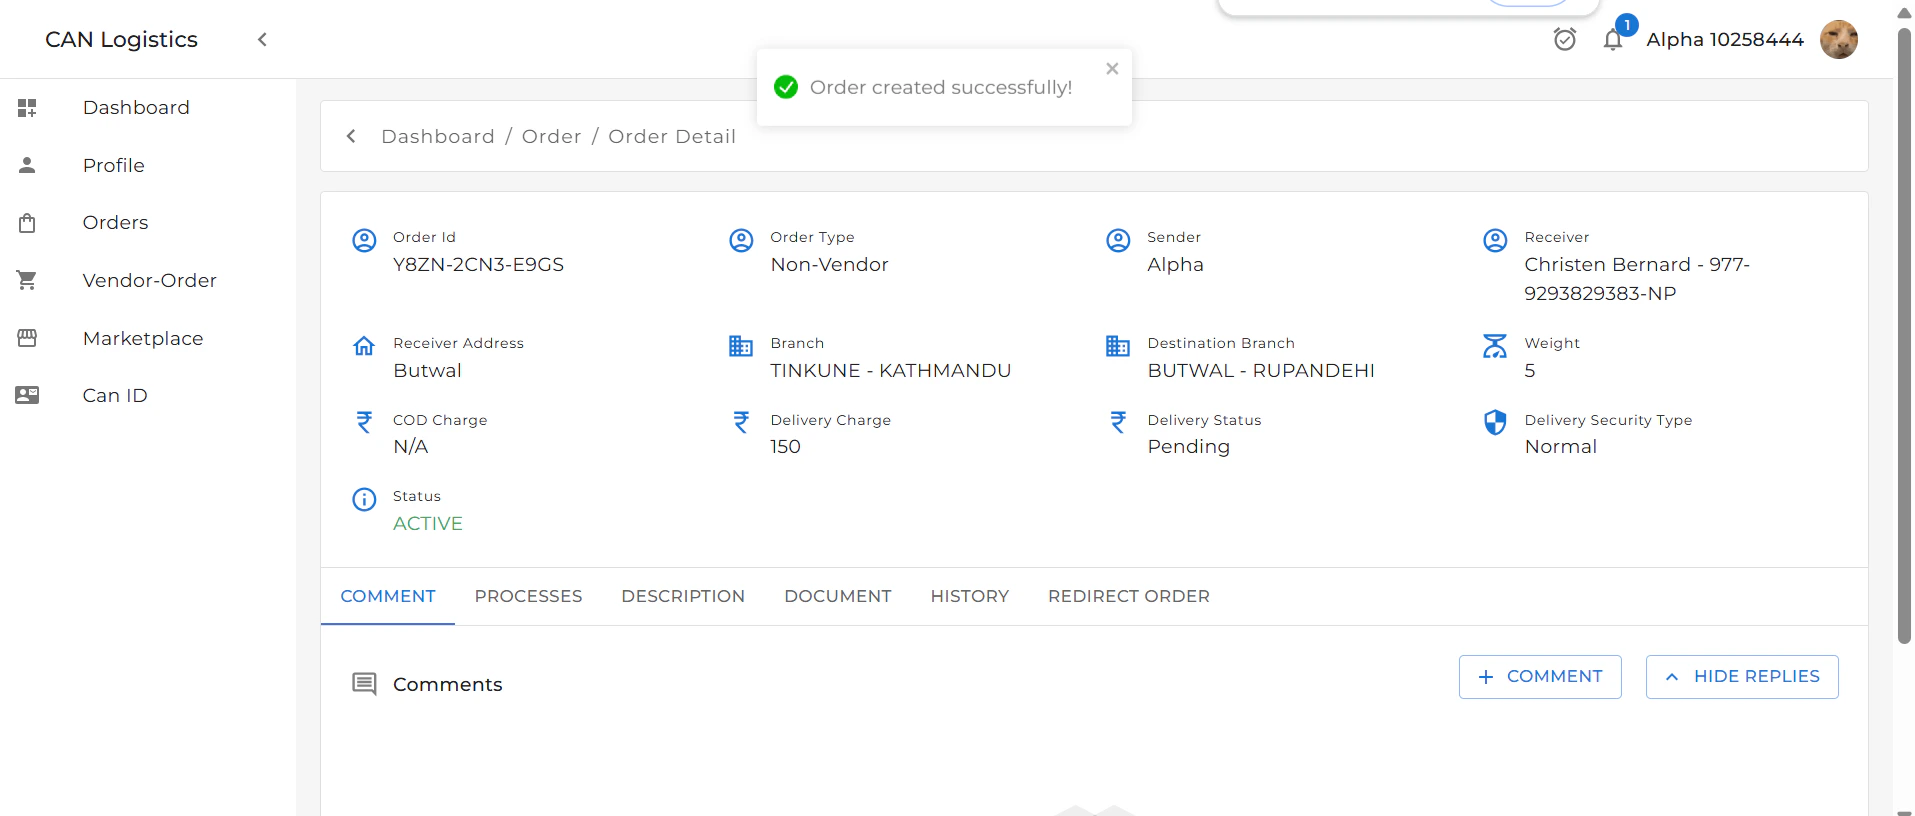The height and width of the screenshot is (816, 1915).
Task: Click BUTWAL - RUPANDEHI destination value
Action: click(1261, 371)
